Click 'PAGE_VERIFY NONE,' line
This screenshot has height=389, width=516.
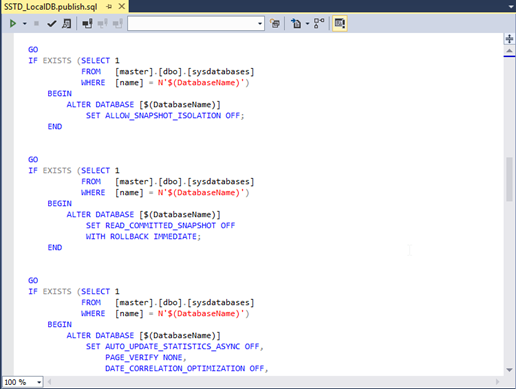coord(146,358)
